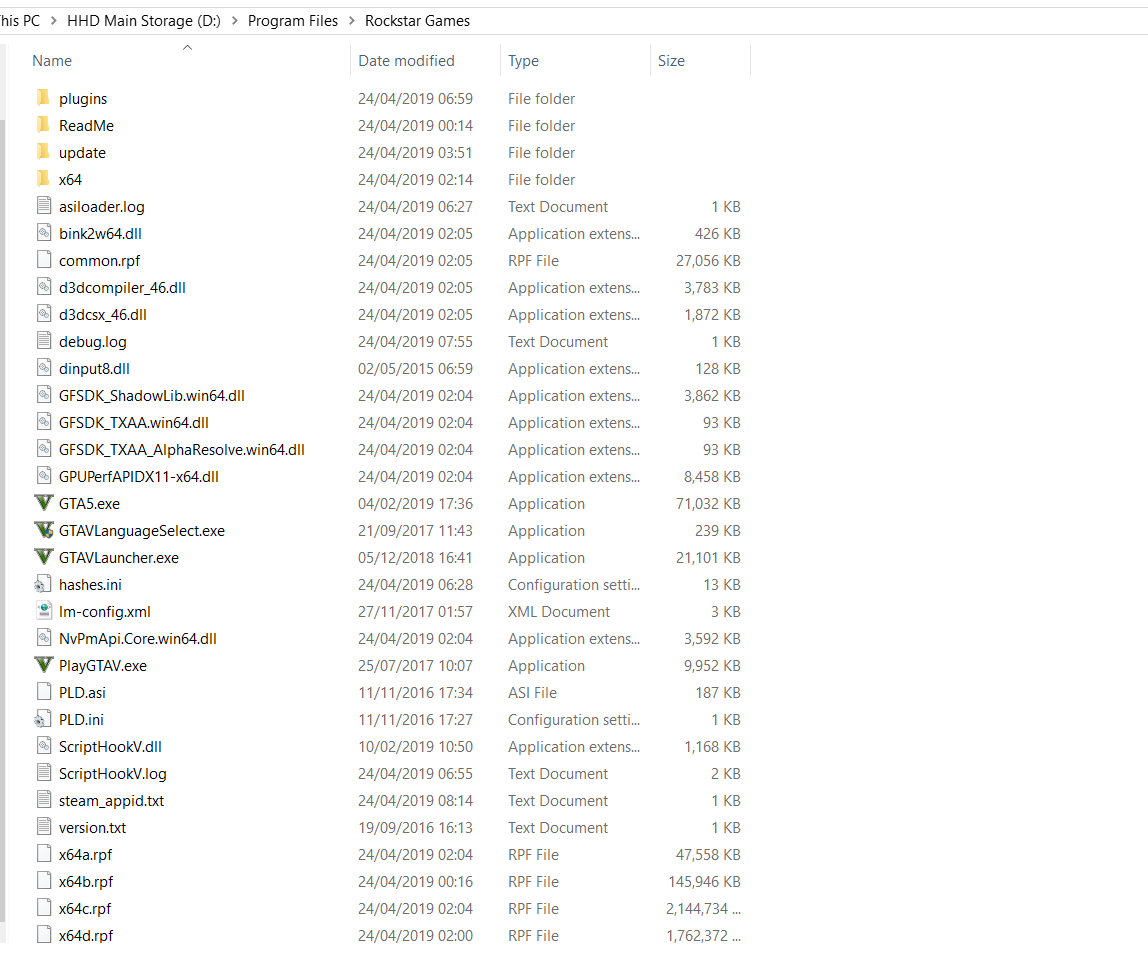
Task: Click the version.txt file icon
Action: click(x=44, y=828)
